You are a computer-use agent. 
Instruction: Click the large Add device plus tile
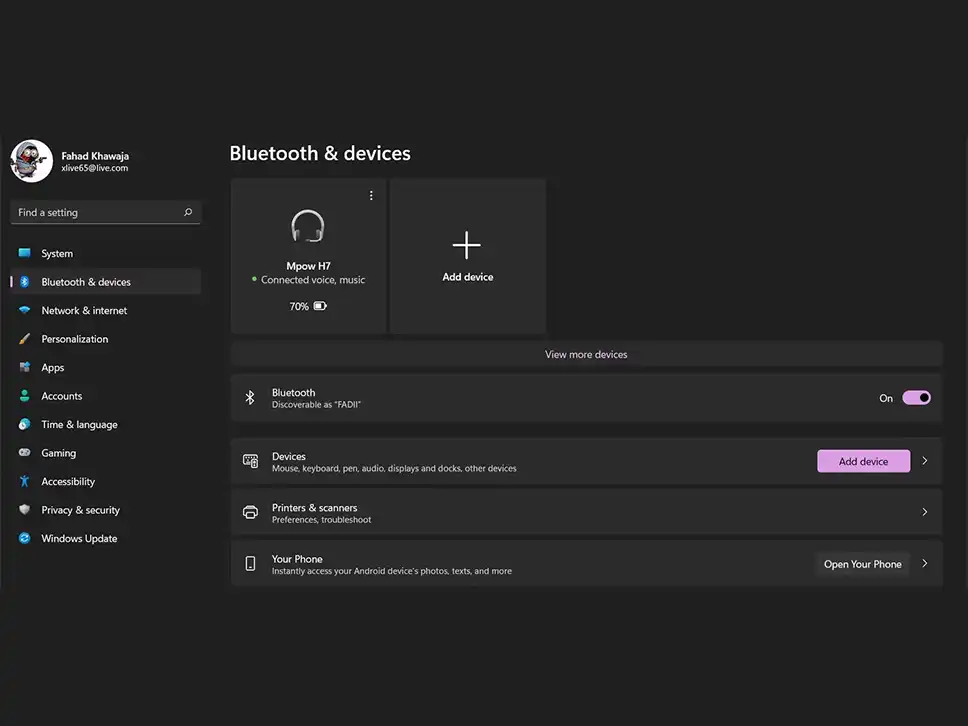coord(467,256)
